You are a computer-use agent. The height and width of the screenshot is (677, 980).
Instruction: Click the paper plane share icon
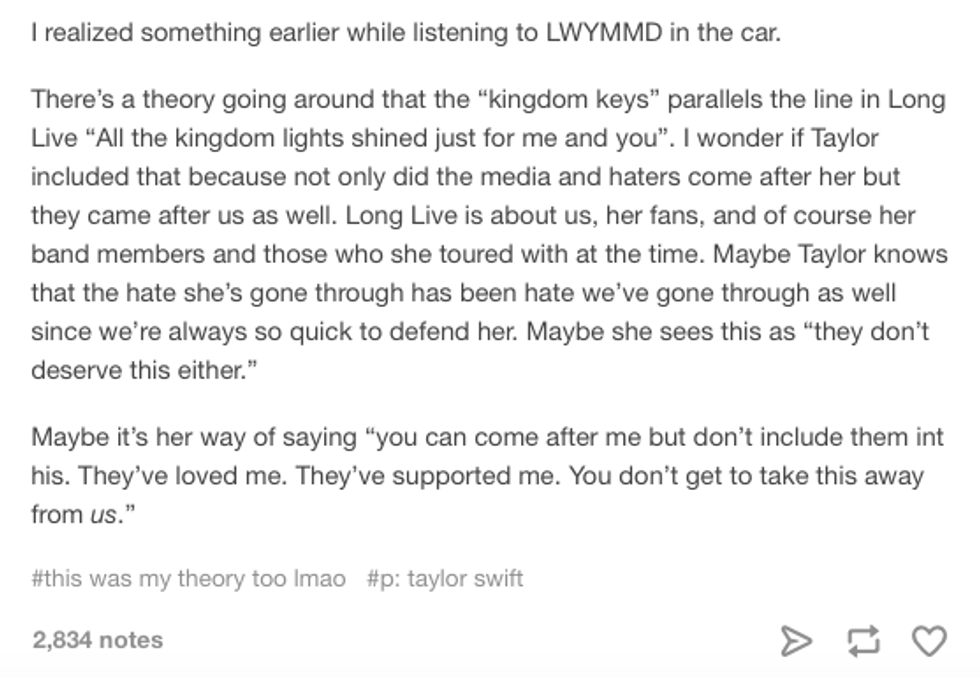pos(796,640)
